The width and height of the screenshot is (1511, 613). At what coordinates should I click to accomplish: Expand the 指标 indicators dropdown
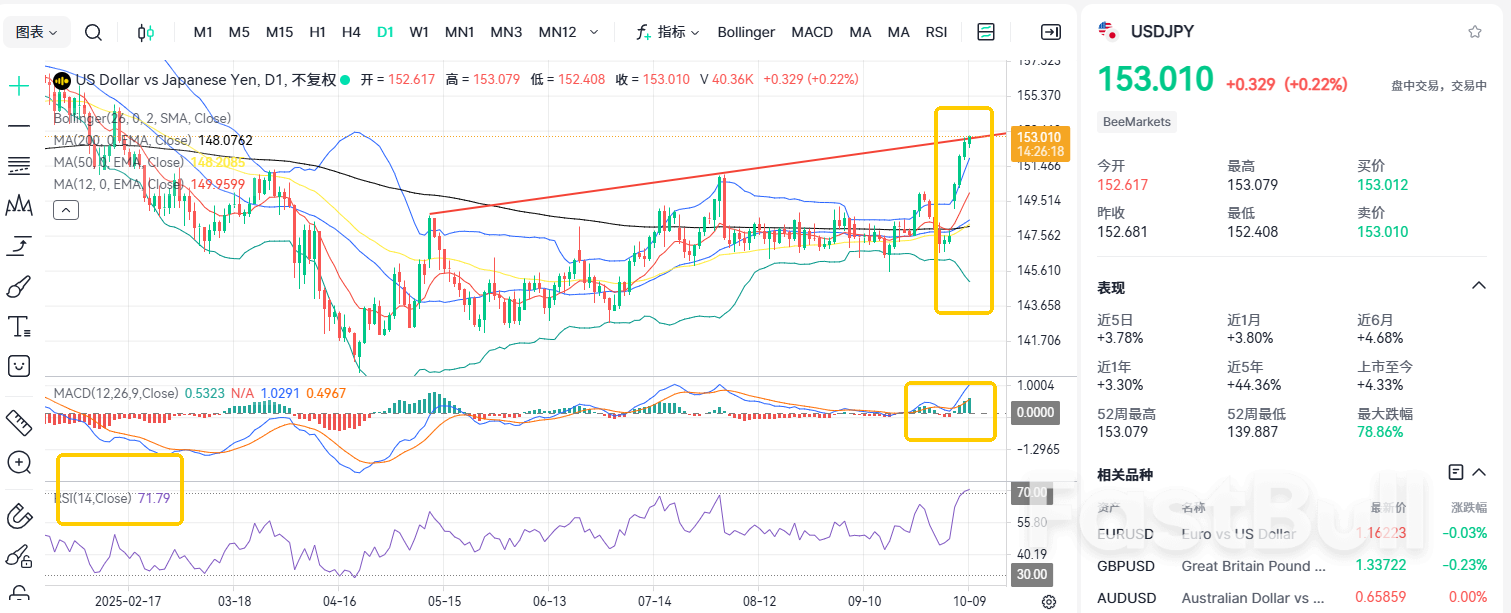(668, 32)
